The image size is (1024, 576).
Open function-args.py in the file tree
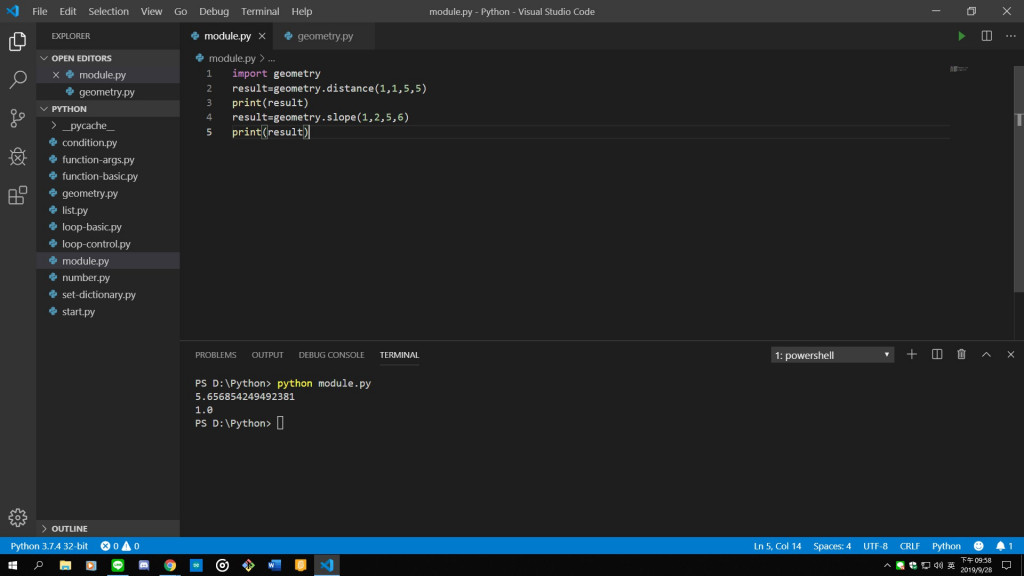[108, 159]
